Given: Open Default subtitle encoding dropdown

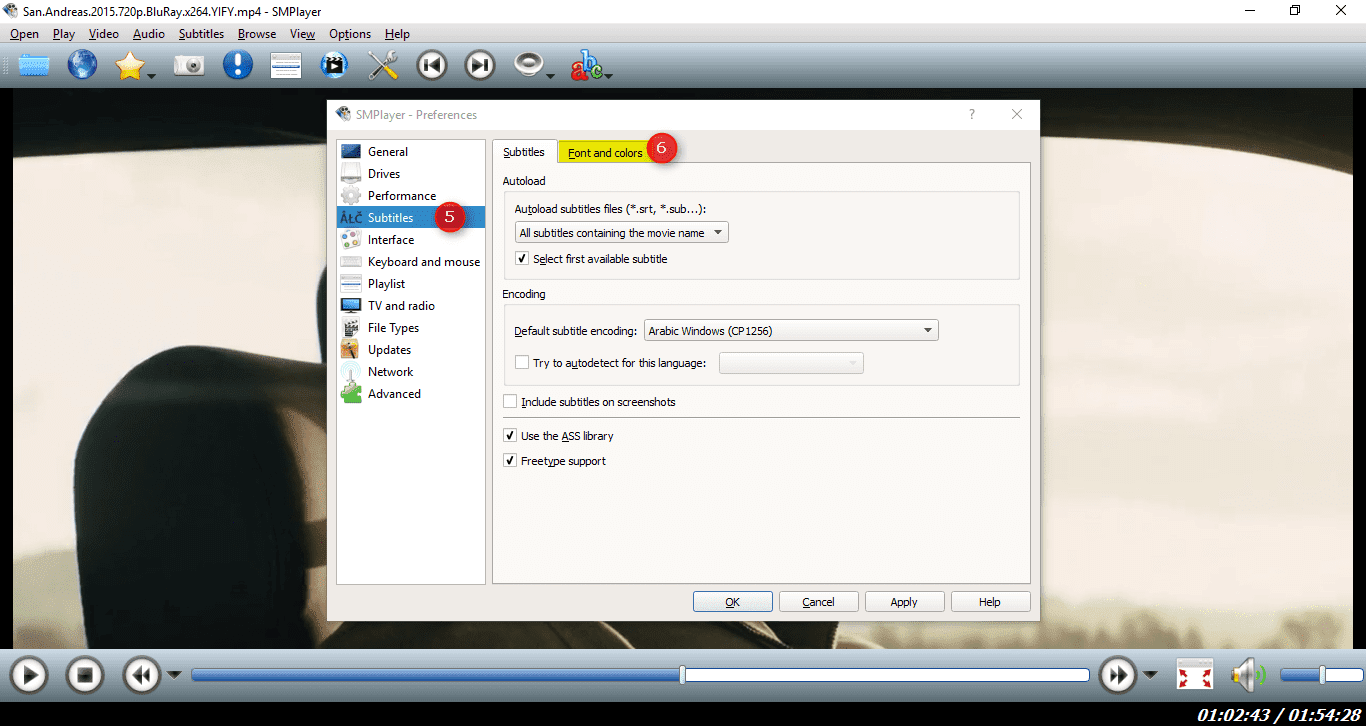Looking at the screenshot, I should [x=790, y=331].
